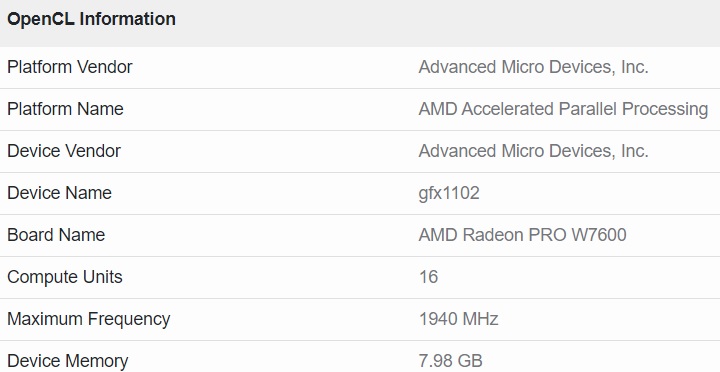The image size is (720, 372).
Task: Click the Device Vendor value Advanced Micro Devices
Action: 533,151
